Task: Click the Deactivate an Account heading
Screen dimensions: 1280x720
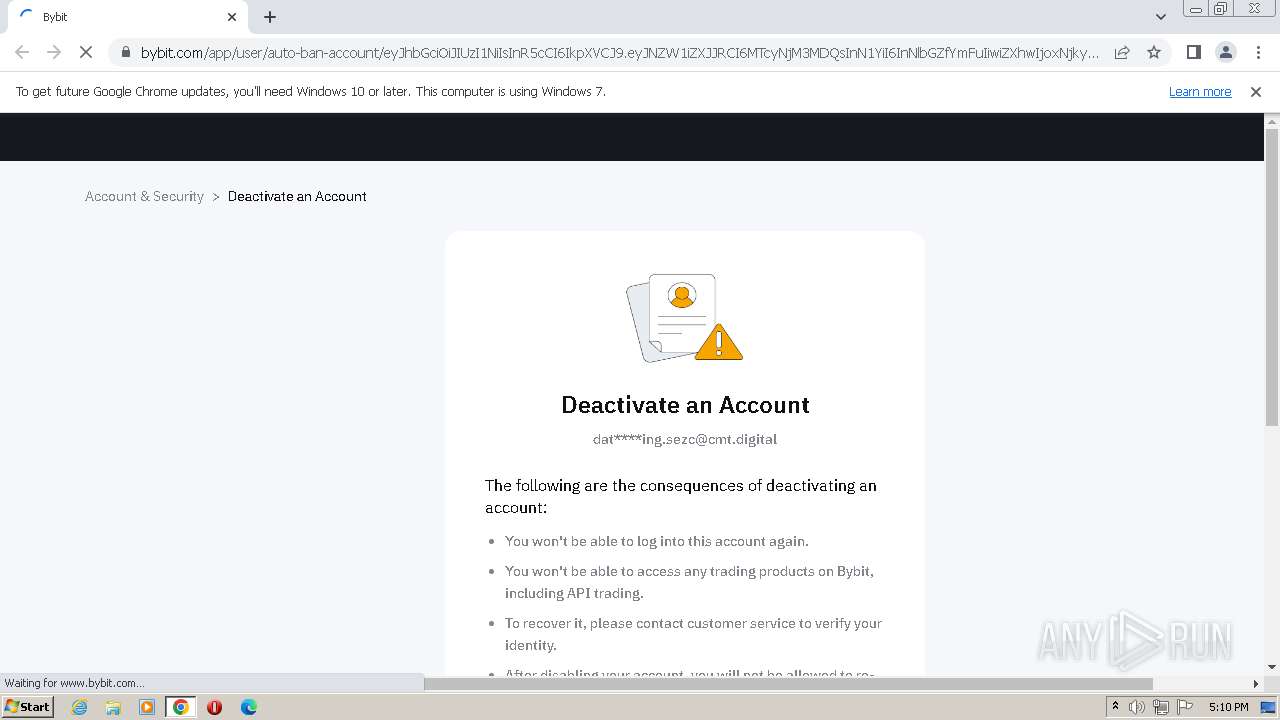Action: [685, 405]
